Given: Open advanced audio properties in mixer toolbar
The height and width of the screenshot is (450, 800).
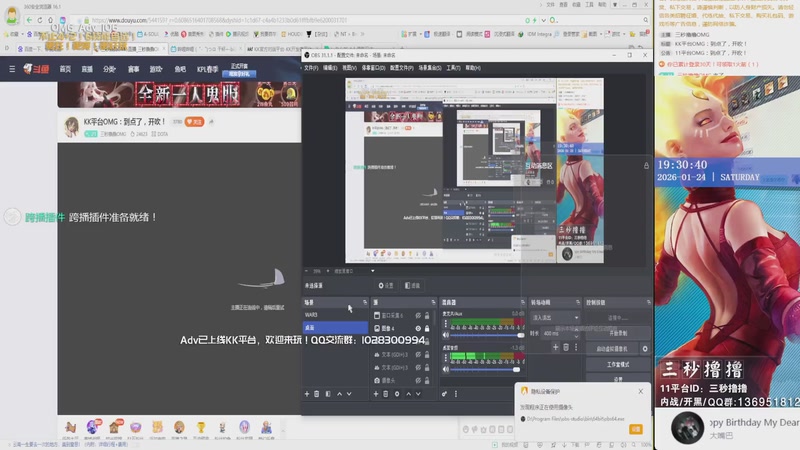Looking at the screenshot, I should [x=444, y=394].
